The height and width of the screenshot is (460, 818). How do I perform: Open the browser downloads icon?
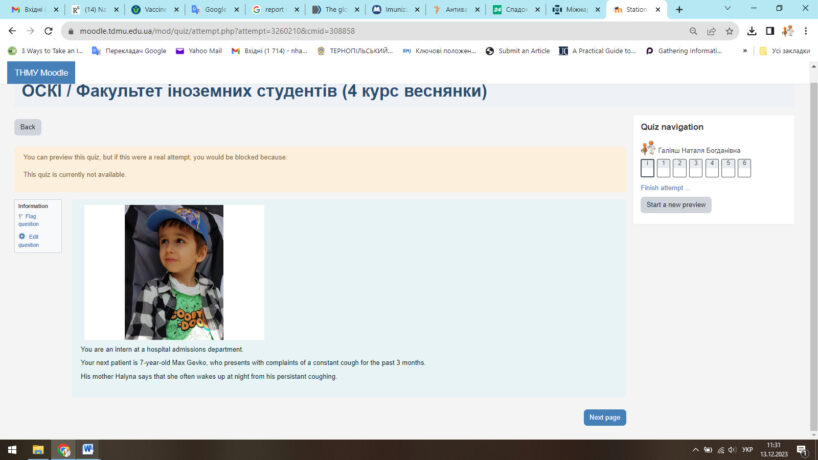pyautogui.click(x=752, y=31)
